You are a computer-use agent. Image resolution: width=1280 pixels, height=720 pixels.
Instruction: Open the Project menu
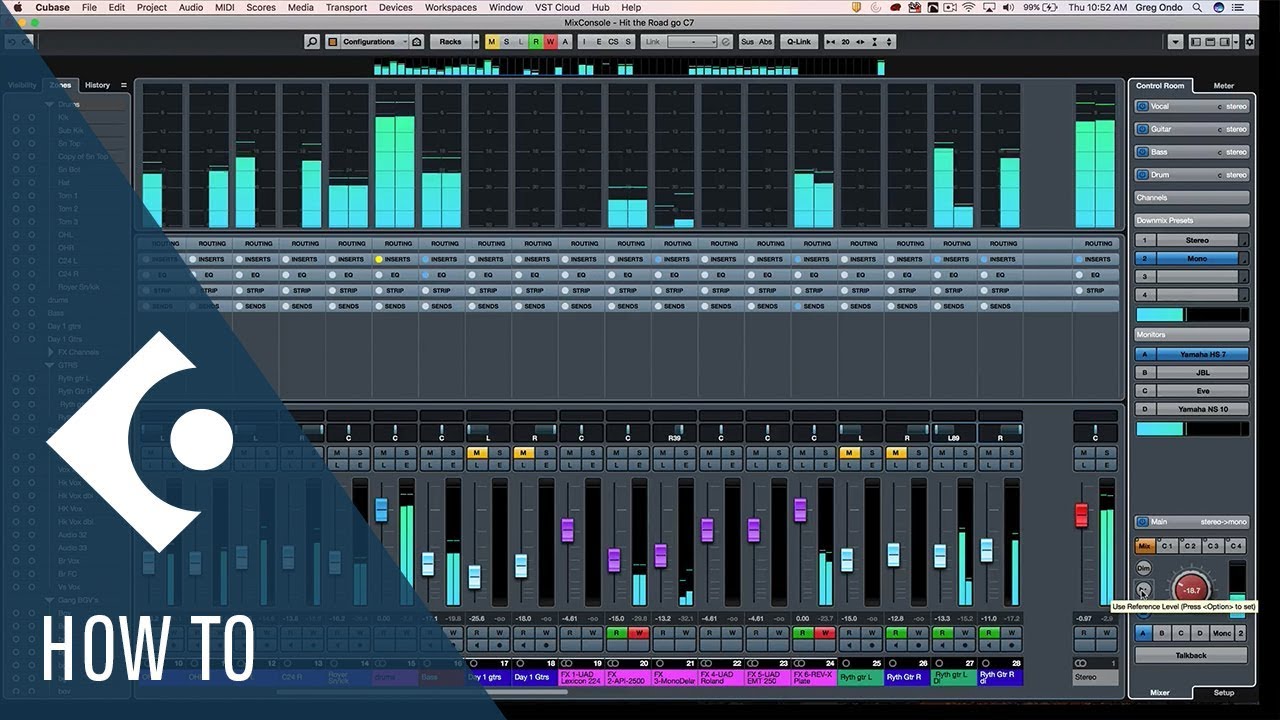[152, 7]
